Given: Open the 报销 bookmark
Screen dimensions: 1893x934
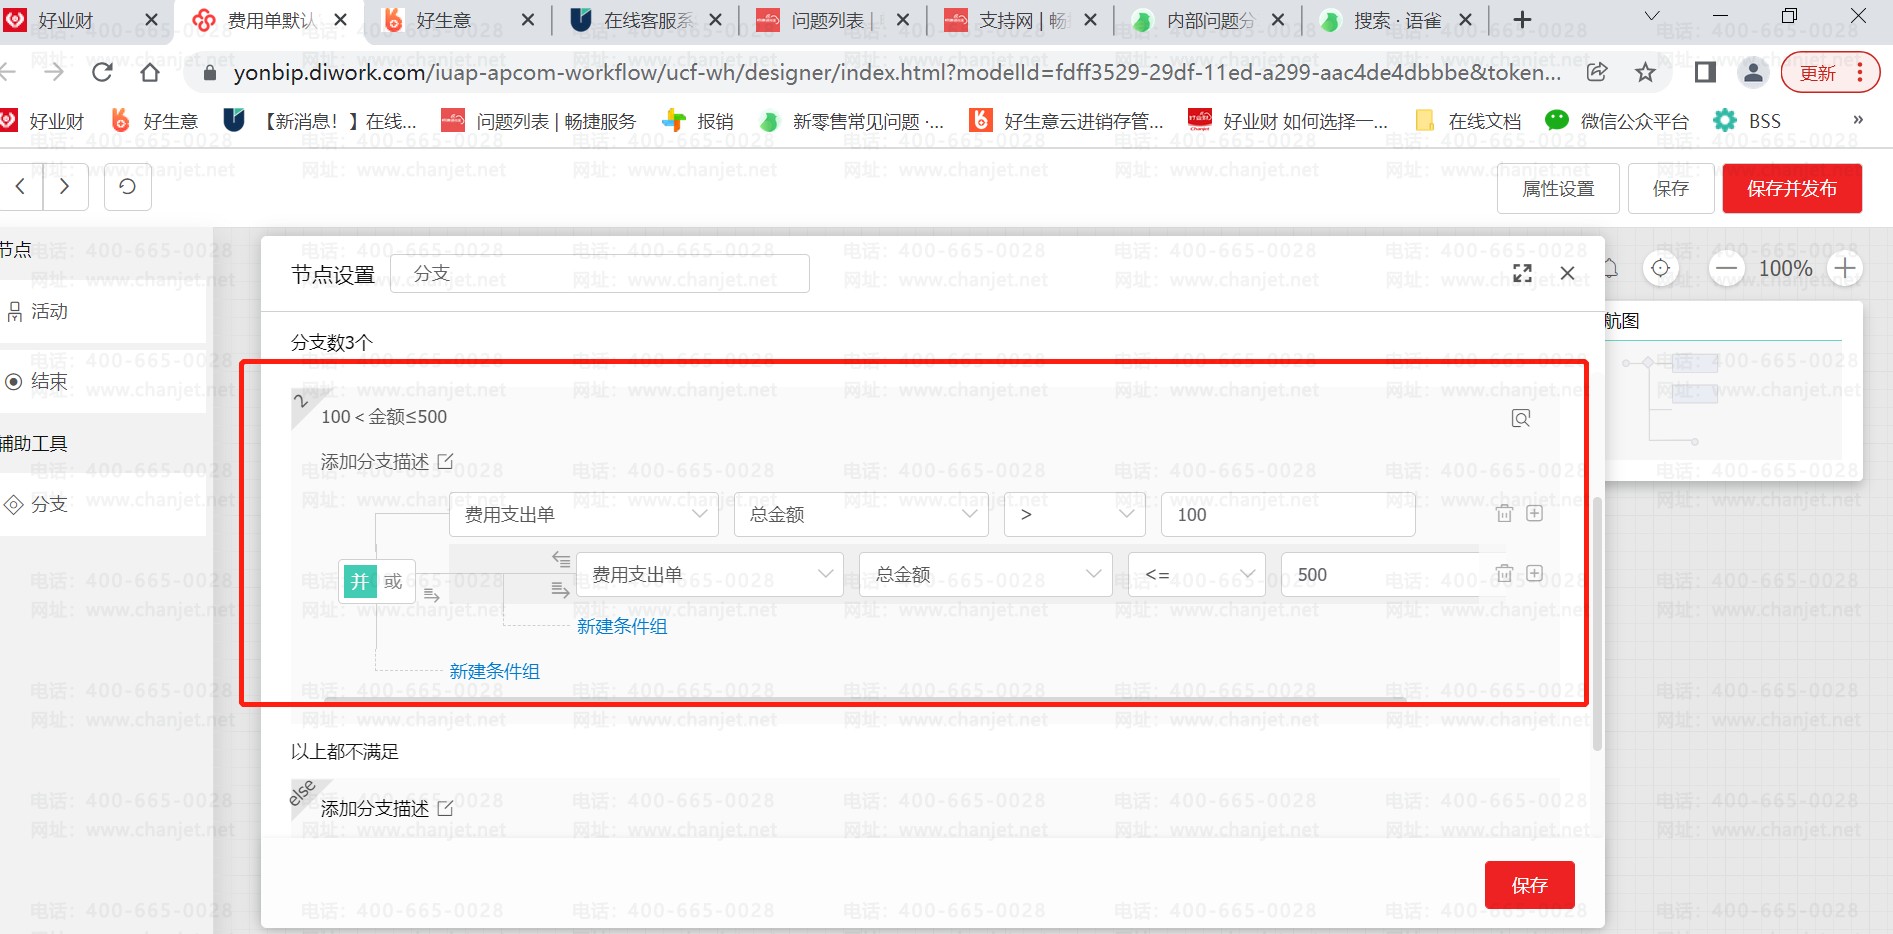Looking at the screenshot, I should (x=699, y=121).
